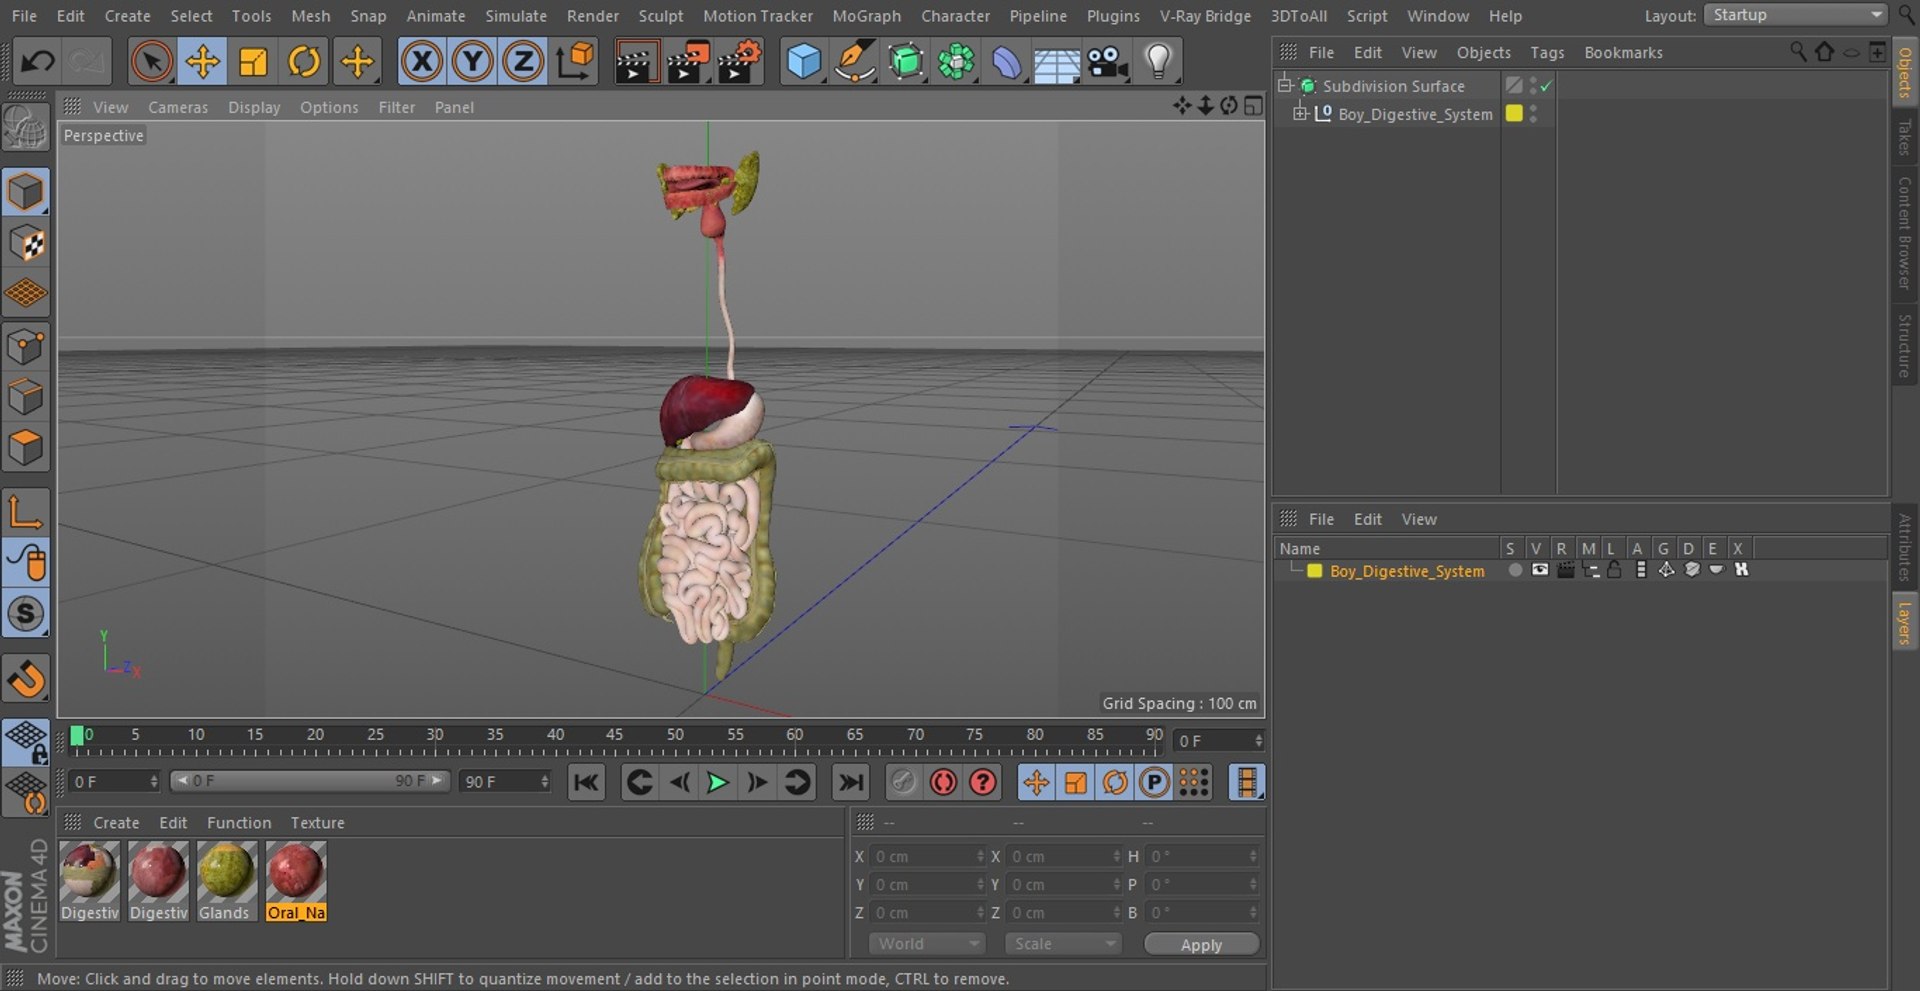1920x991 pixels.
Task: Toggle X-axis lock
Action: click(422, 62)
